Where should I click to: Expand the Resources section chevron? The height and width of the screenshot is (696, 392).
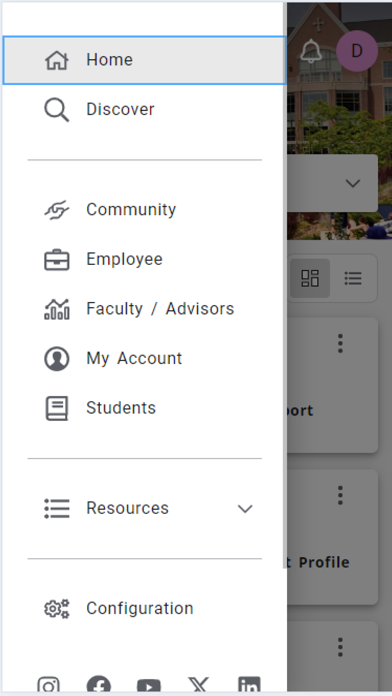[245, 509]
